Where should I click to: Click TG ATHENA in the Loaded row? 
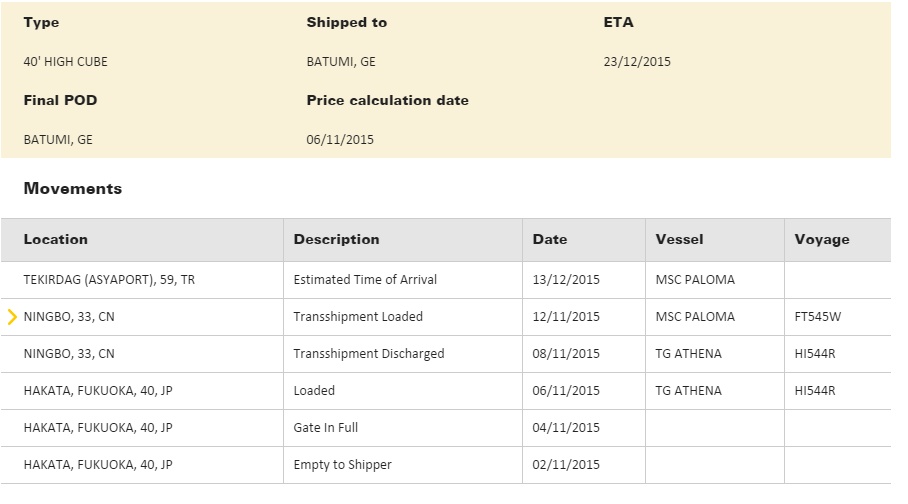click(x=688, y=391)
